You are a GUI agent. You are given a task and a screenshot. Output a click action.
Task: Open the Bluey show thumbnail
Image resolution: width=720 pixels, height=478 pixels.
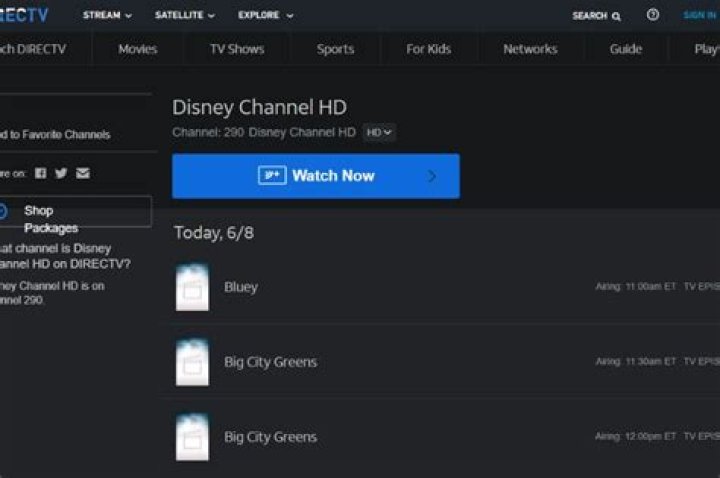click(192, 287)
